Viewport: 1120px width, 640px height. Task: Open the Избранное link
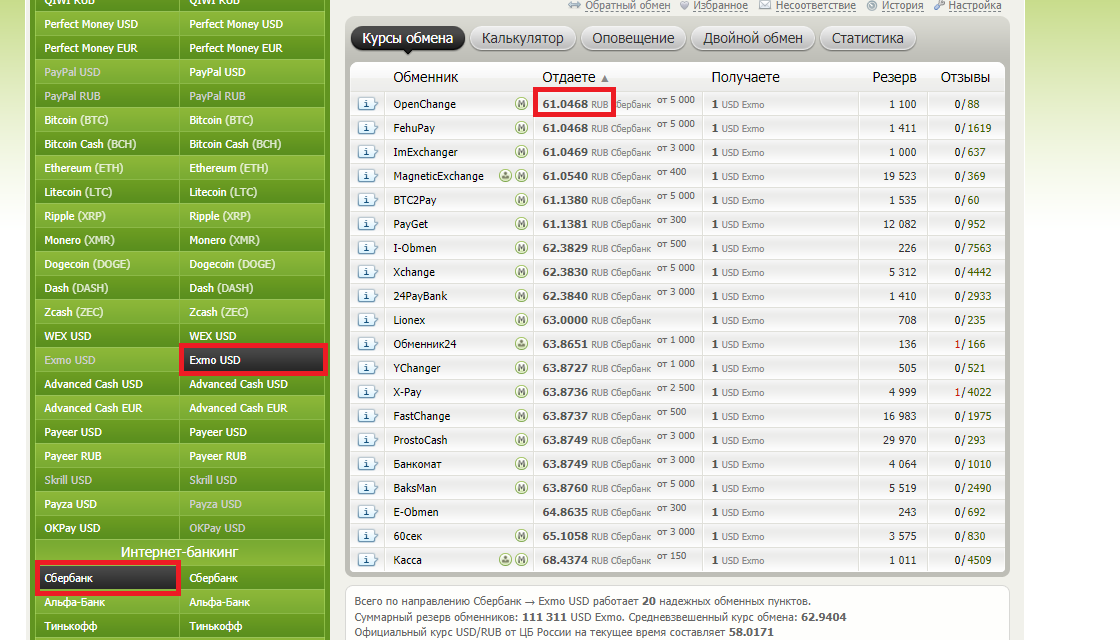tap(720, 6)
